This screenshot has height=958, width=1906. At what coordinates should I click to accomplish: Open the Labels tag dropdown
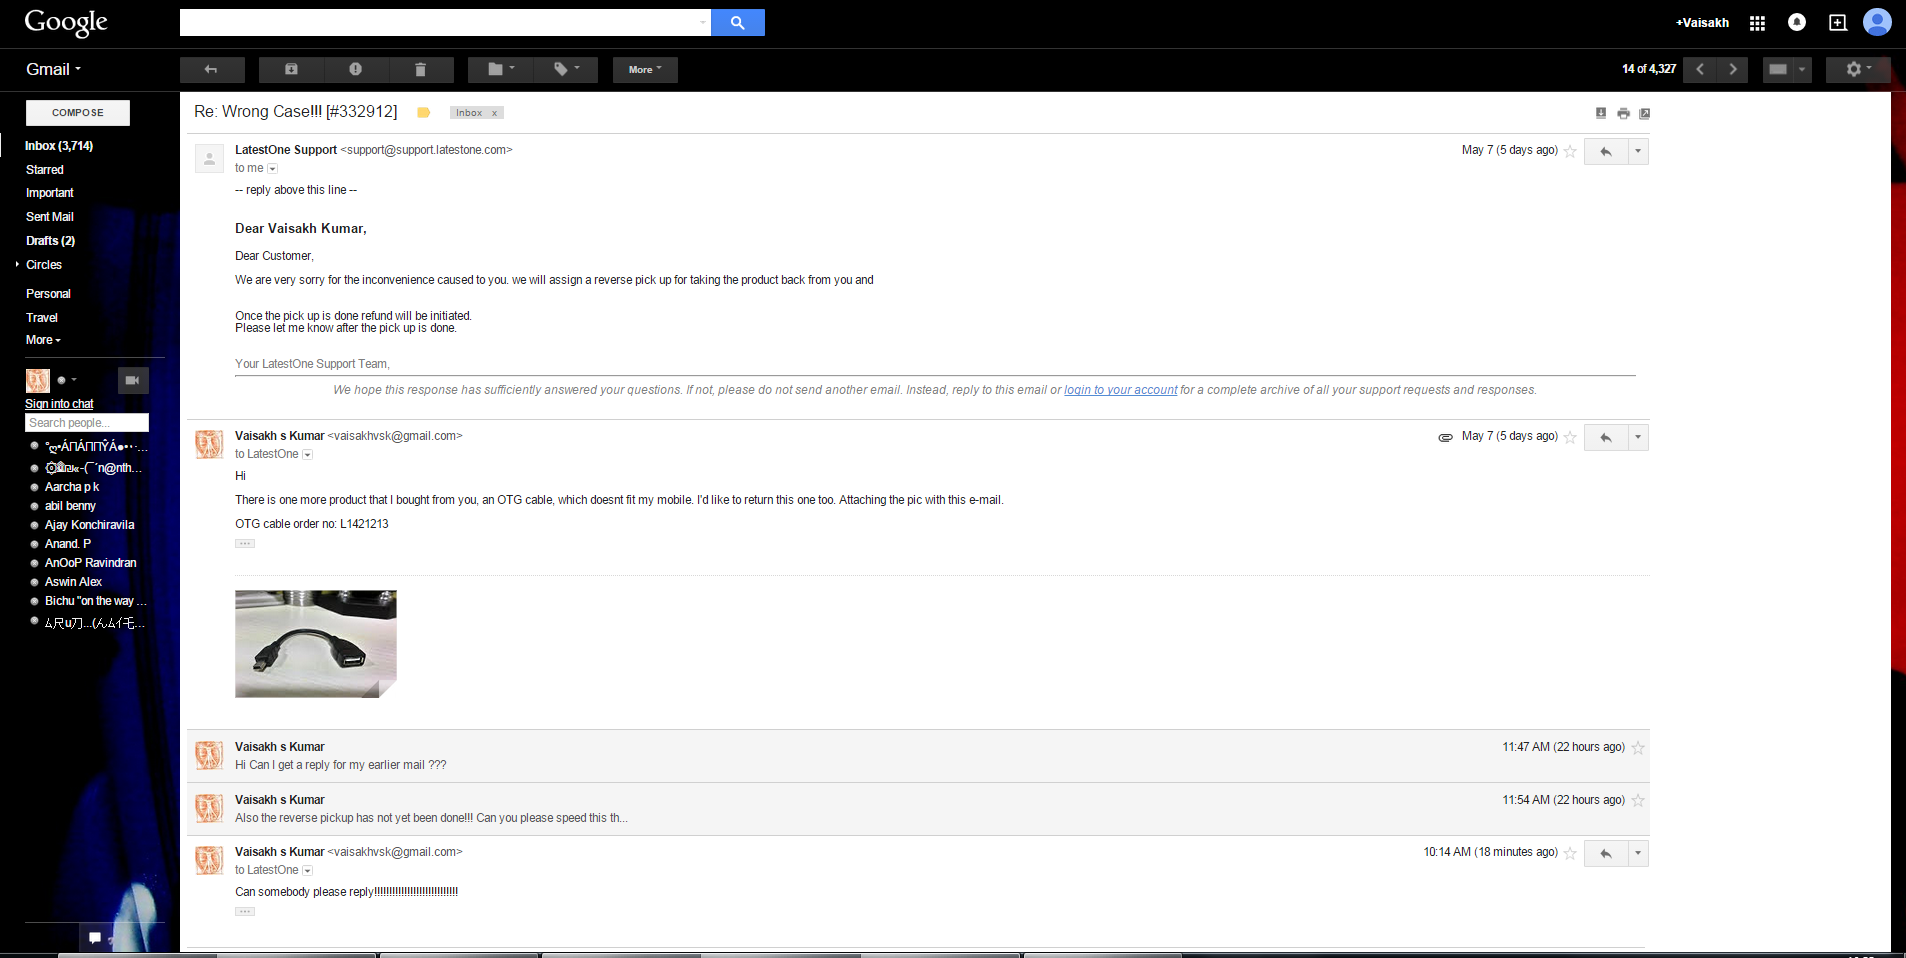pos(566,69)
